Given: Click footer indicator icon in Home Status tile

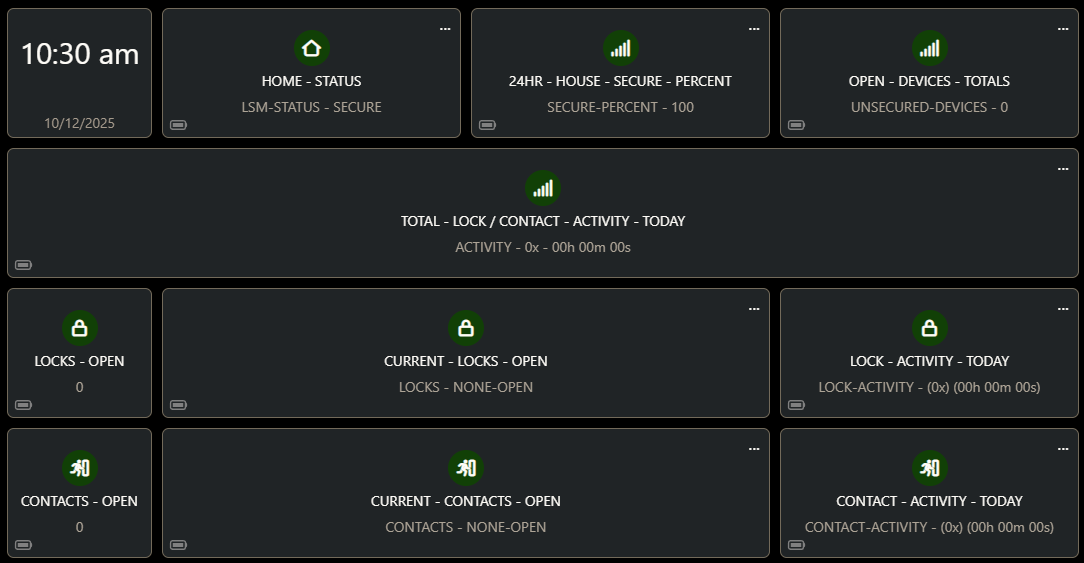Looking at the screenshot, I should pos(178,125).
